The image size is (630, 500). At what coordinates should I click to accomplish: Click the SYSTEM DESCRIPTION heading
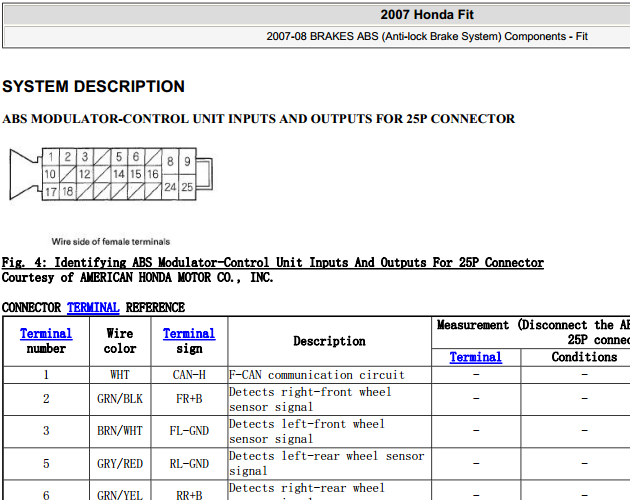(93, 86)
